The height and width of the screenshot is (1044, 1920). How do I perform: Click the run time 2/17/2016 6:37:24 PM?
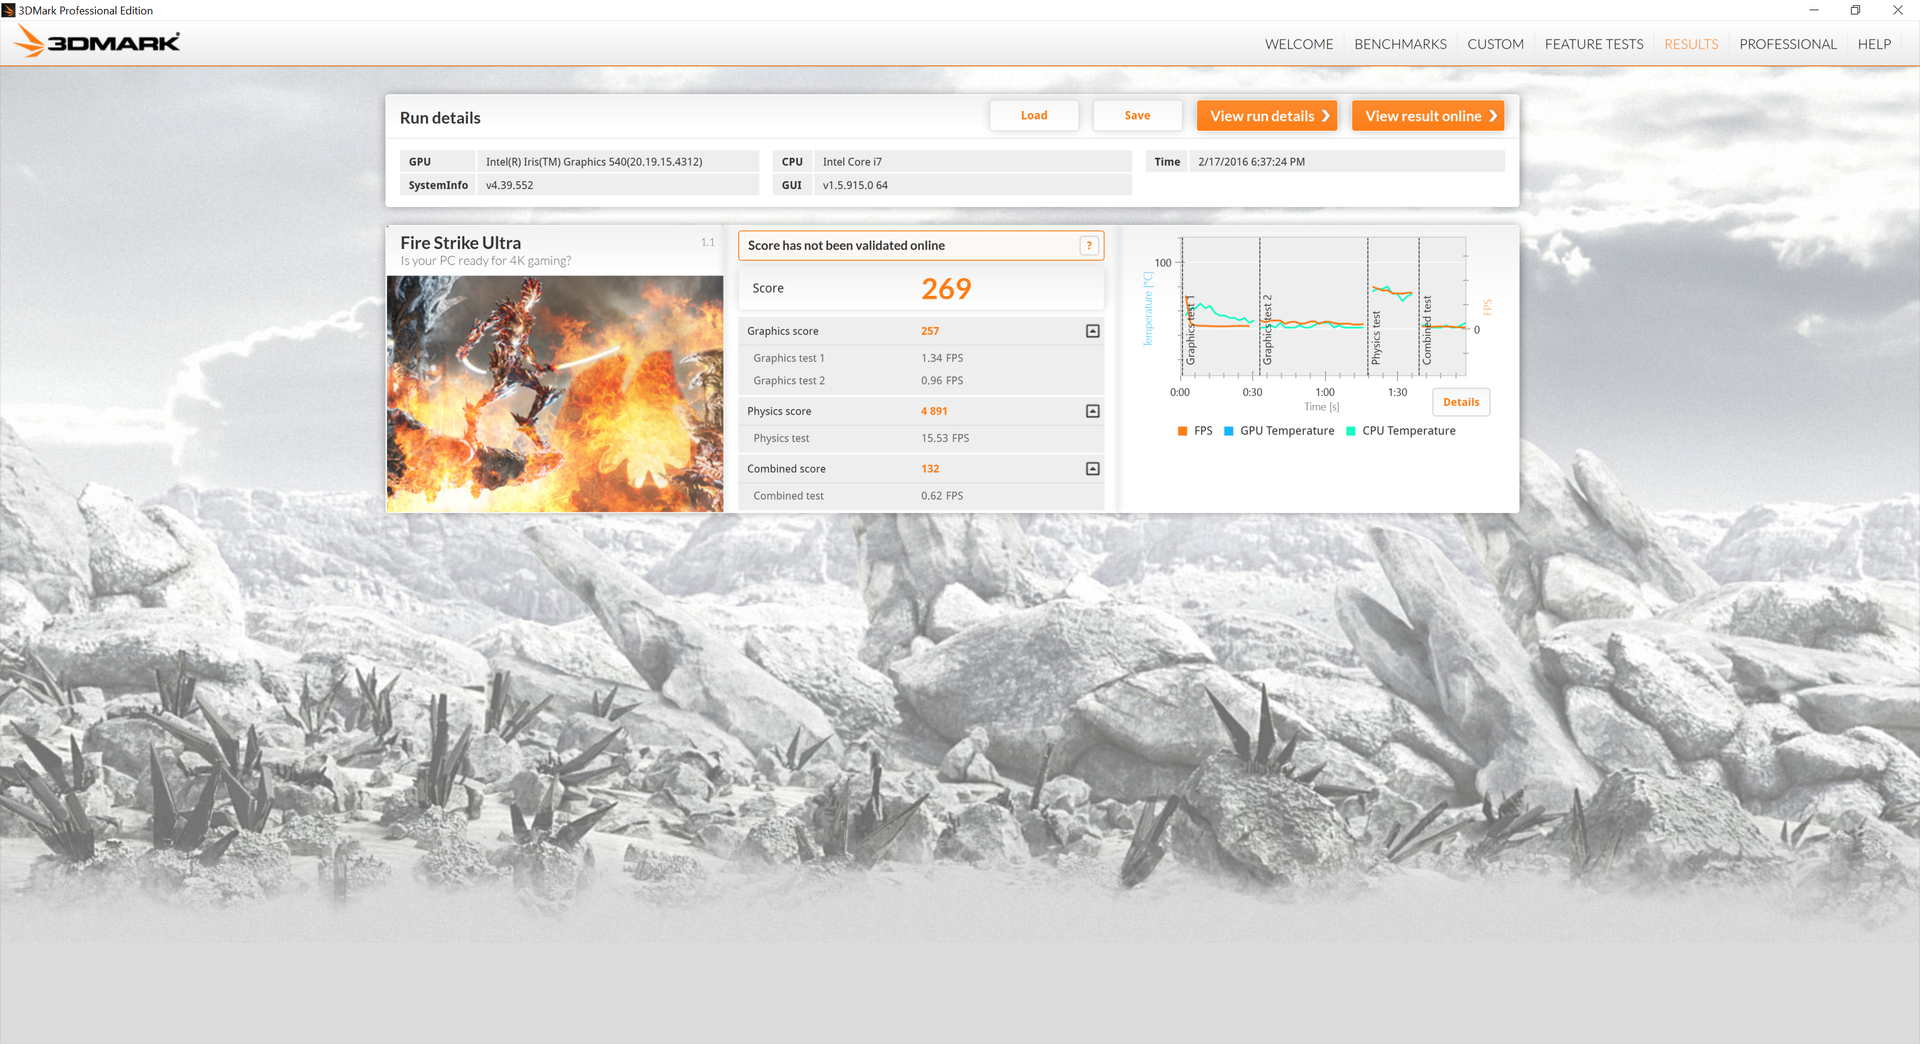pyautogui.click(x=1251, y=162)
